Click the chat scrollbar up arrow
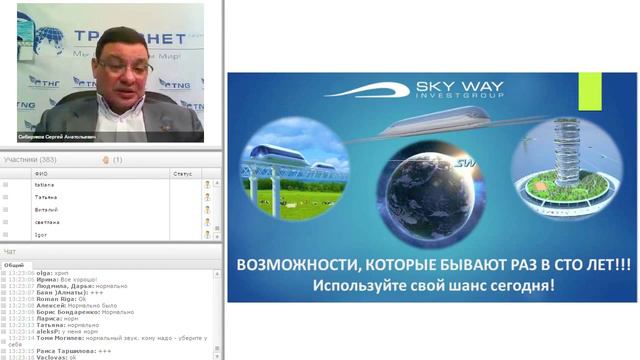The width and height of the screenshot is (640, 360). point(217,274)
